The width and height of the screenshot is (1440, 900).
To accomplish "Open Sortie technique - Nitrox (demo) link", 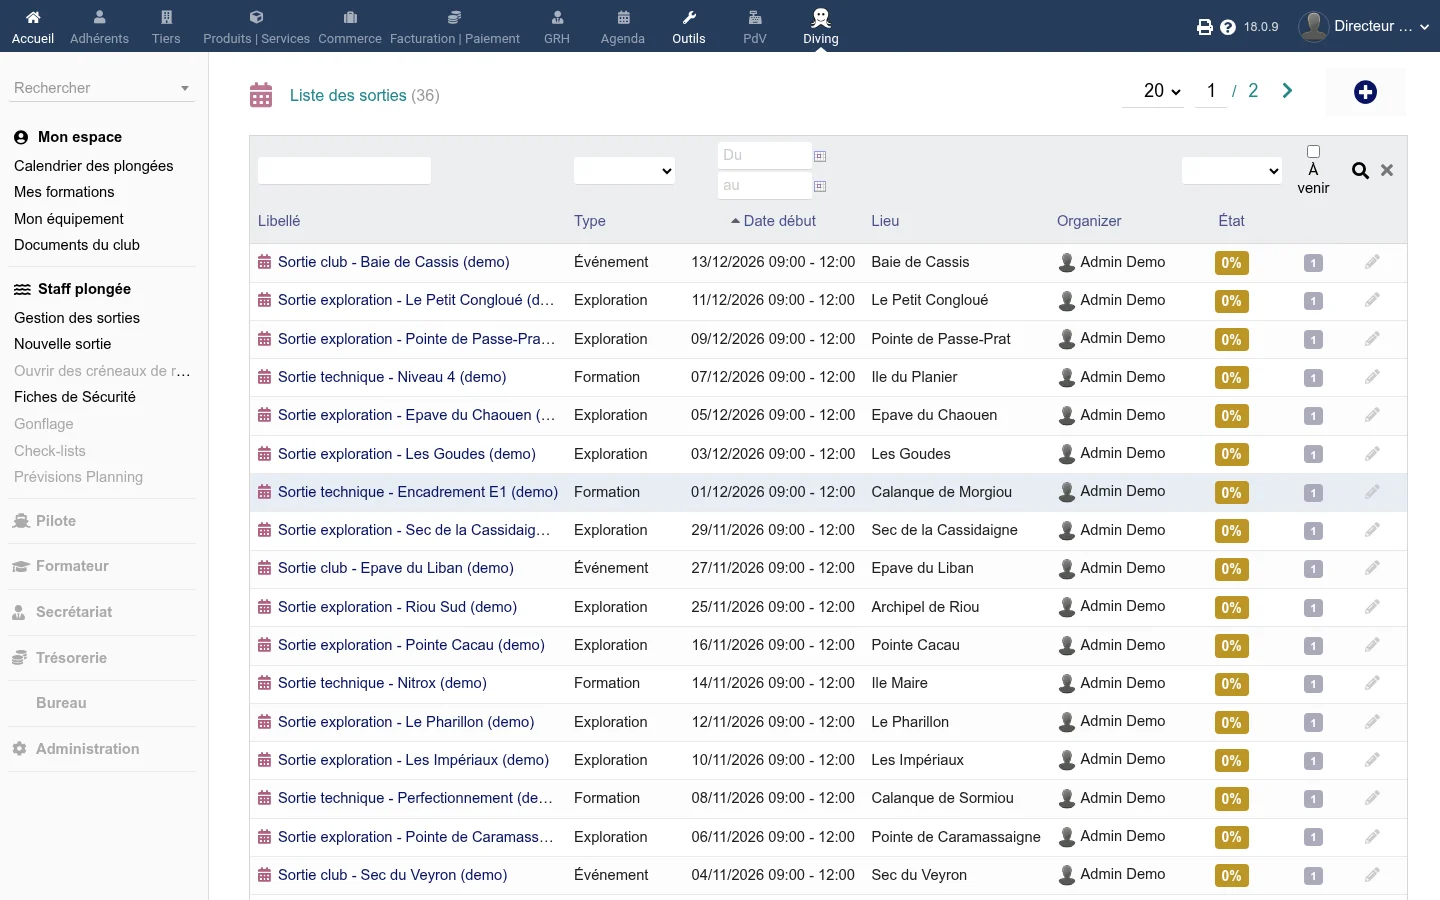I will [382, 683].
